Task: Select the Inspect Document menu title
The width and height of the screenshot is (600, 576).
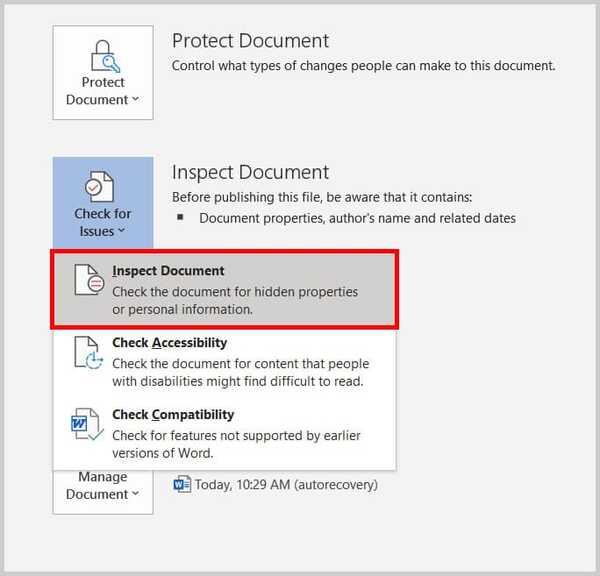Action: pyautogui.click(x=168, y=271)
